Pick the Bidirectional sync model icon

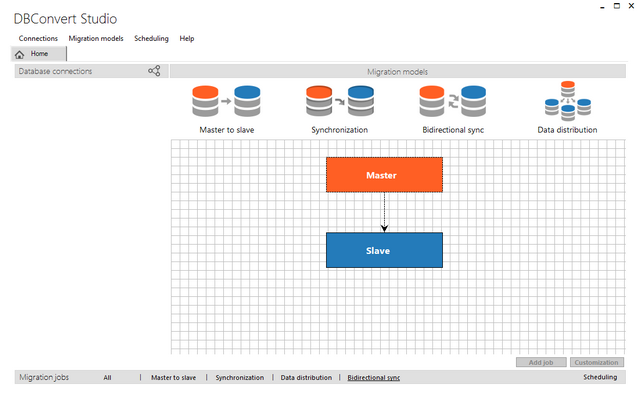coord(453,102)
